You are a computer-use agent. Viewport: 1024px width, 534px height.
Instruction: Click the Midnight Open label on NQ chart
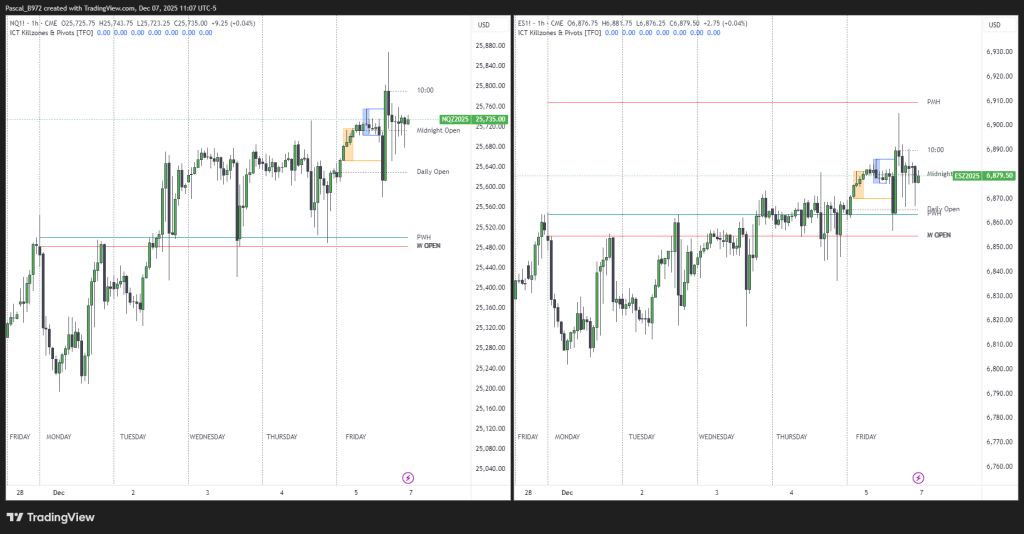pos(438,130)
